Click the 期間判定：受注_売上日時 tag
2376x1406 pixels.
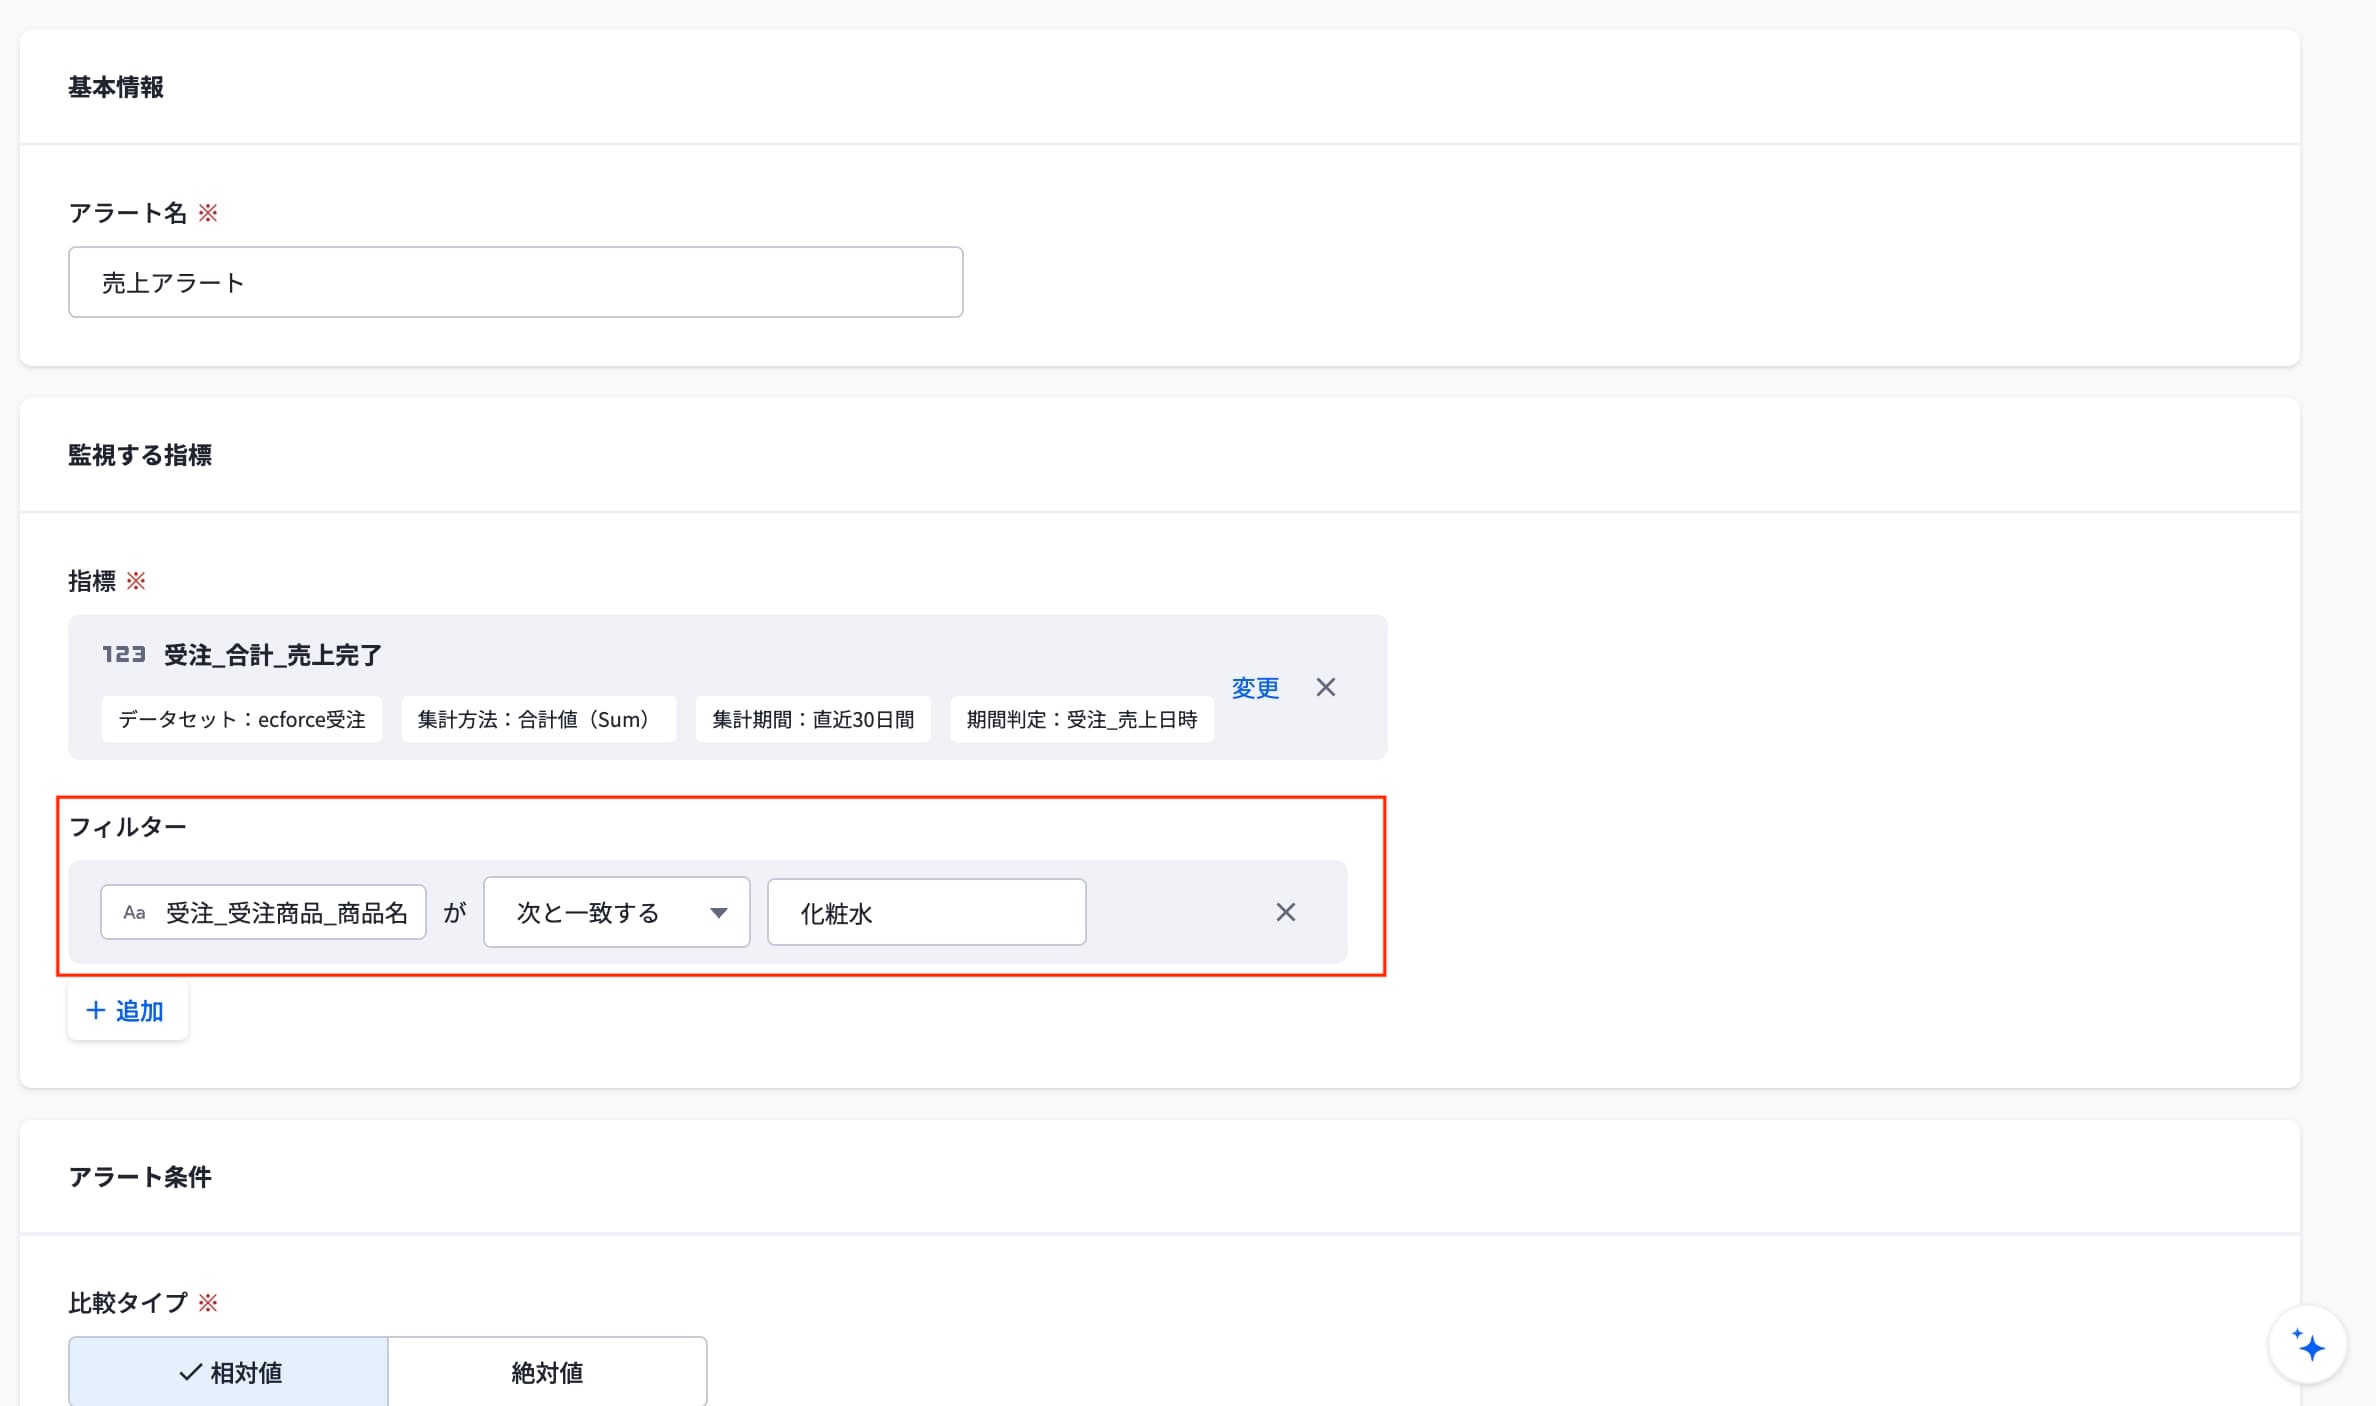coord(1082,719)
